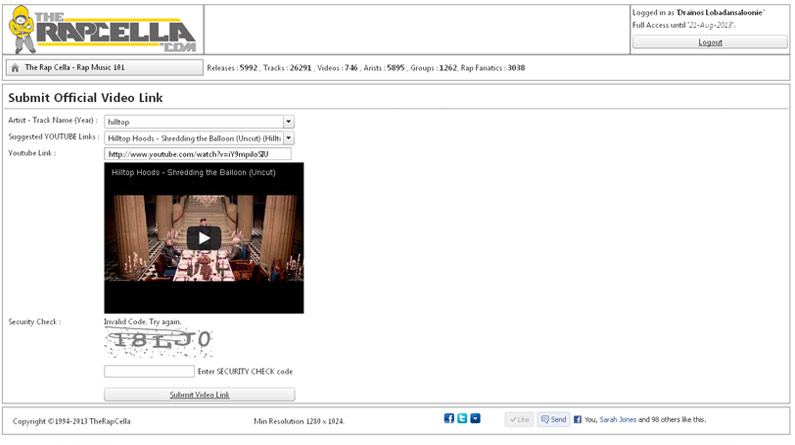The image size is (795, 445).
Task: Click the 'Releases : 5992' statistic
Action: pyautogui.click(x=232, y=67)
